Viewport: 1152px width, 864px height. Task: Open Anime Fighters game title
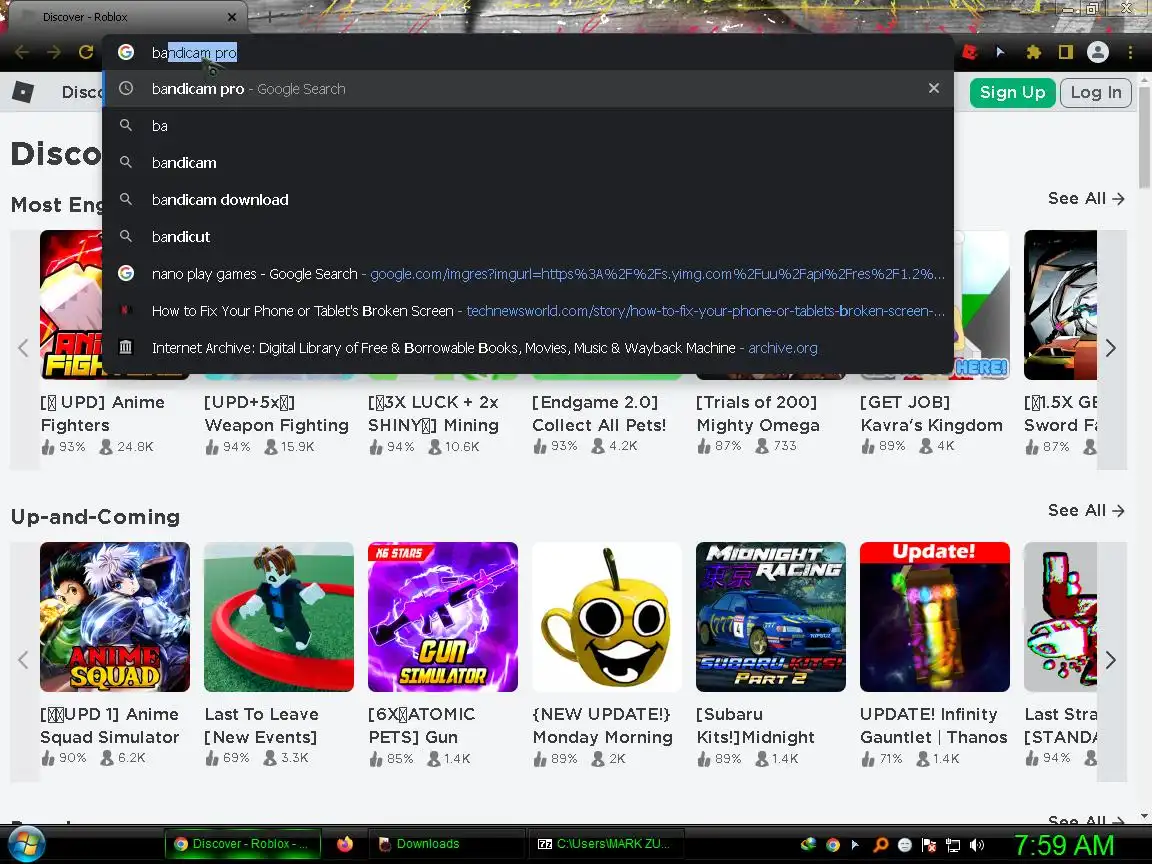click(103, 414)
